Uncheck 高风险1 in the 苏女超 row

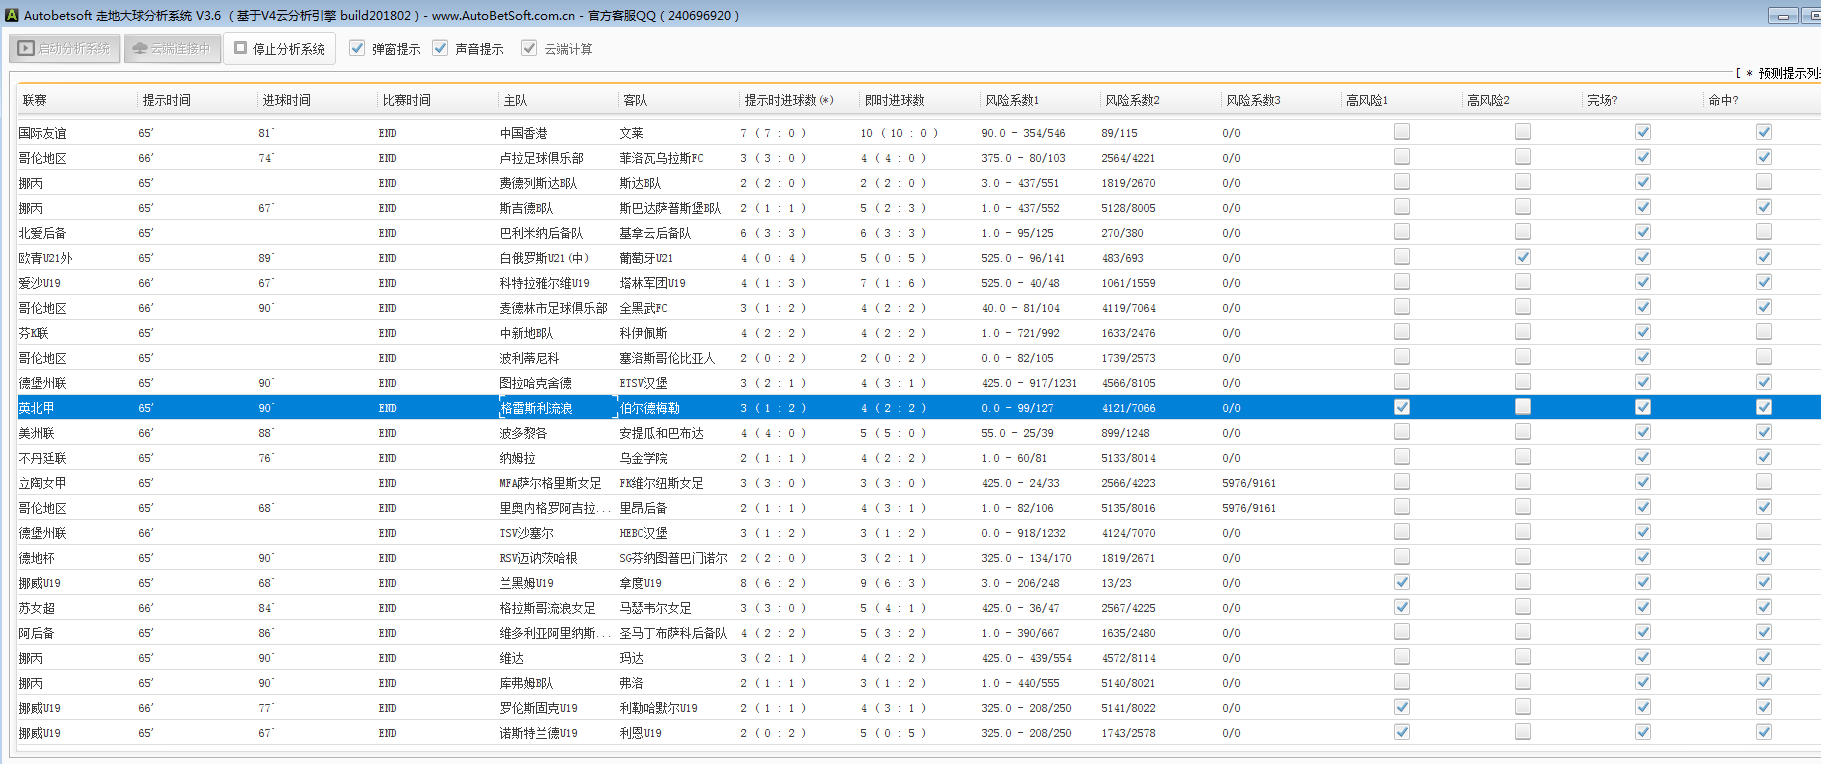coord(1402,607)
